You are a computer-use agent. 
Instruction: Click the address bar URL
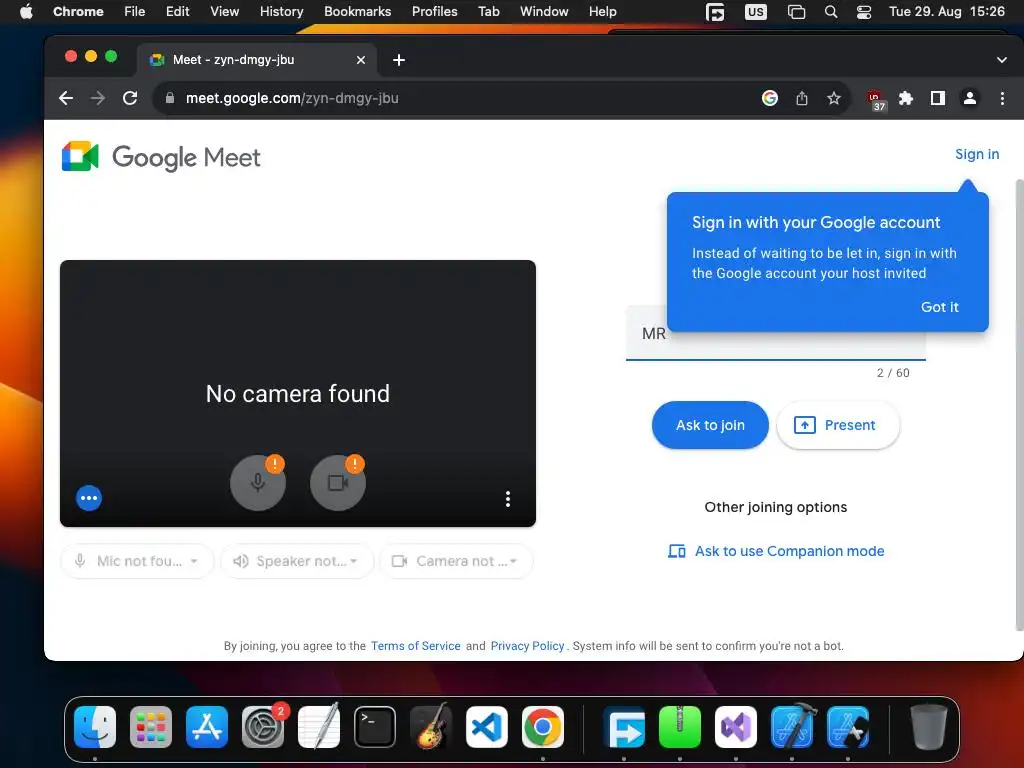(292, 98)
